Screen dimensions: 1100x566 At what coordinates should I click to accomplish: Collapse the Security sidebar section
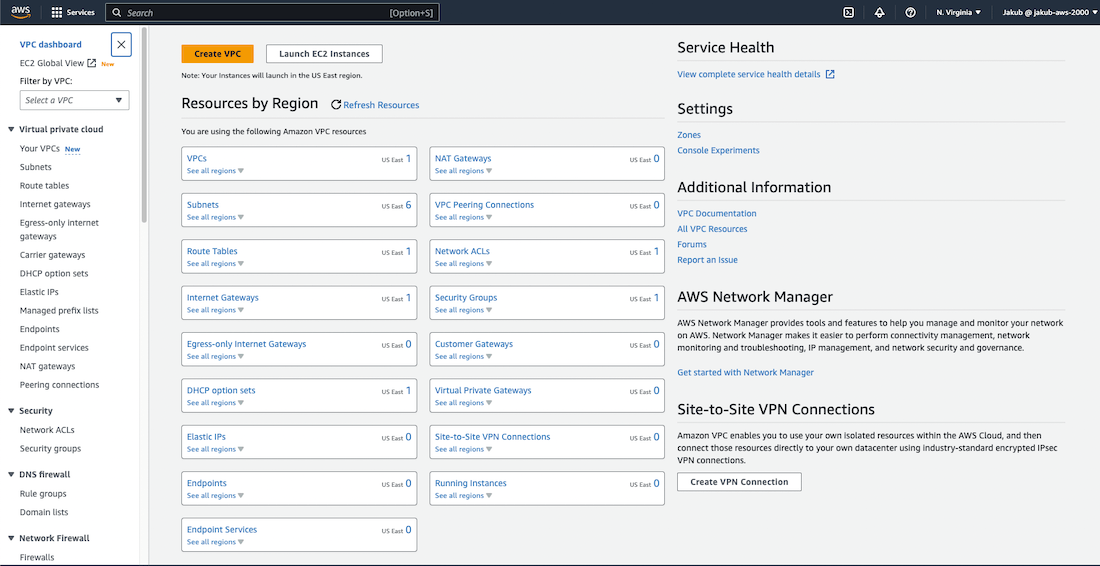(11, 411)
